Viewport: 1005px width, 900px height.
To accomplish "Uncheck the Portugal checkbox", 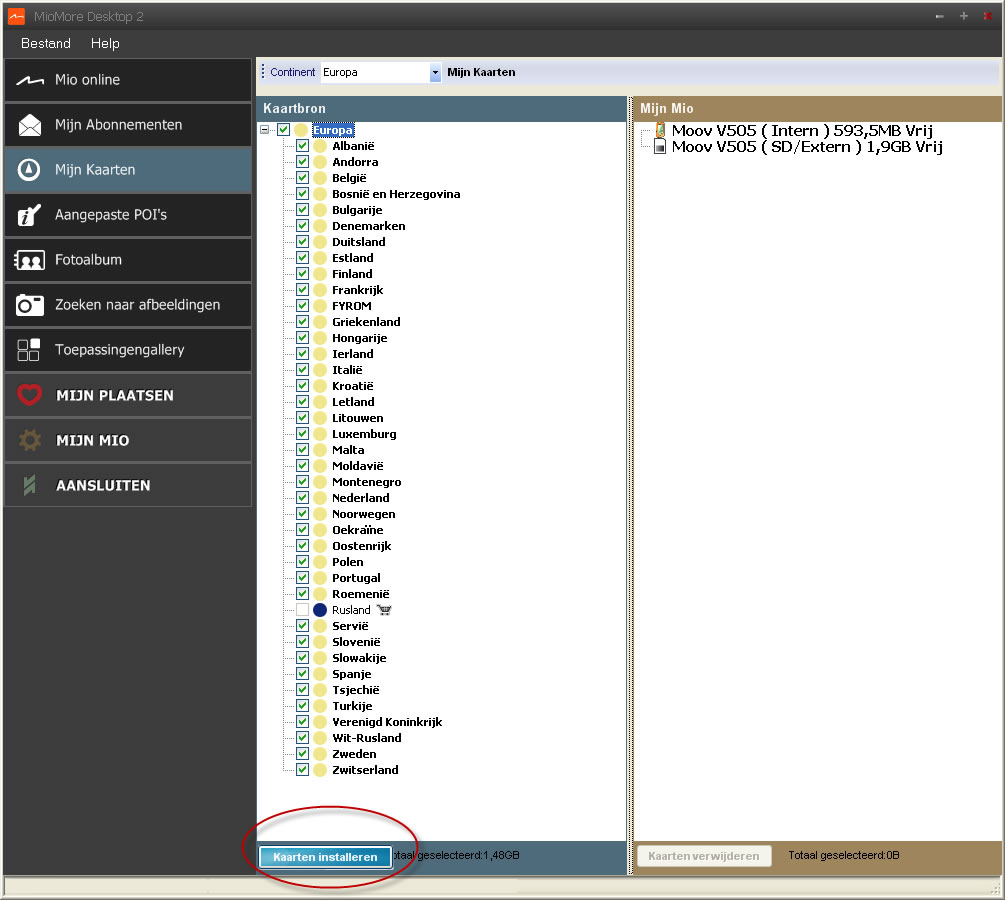I will coord(303,578).
